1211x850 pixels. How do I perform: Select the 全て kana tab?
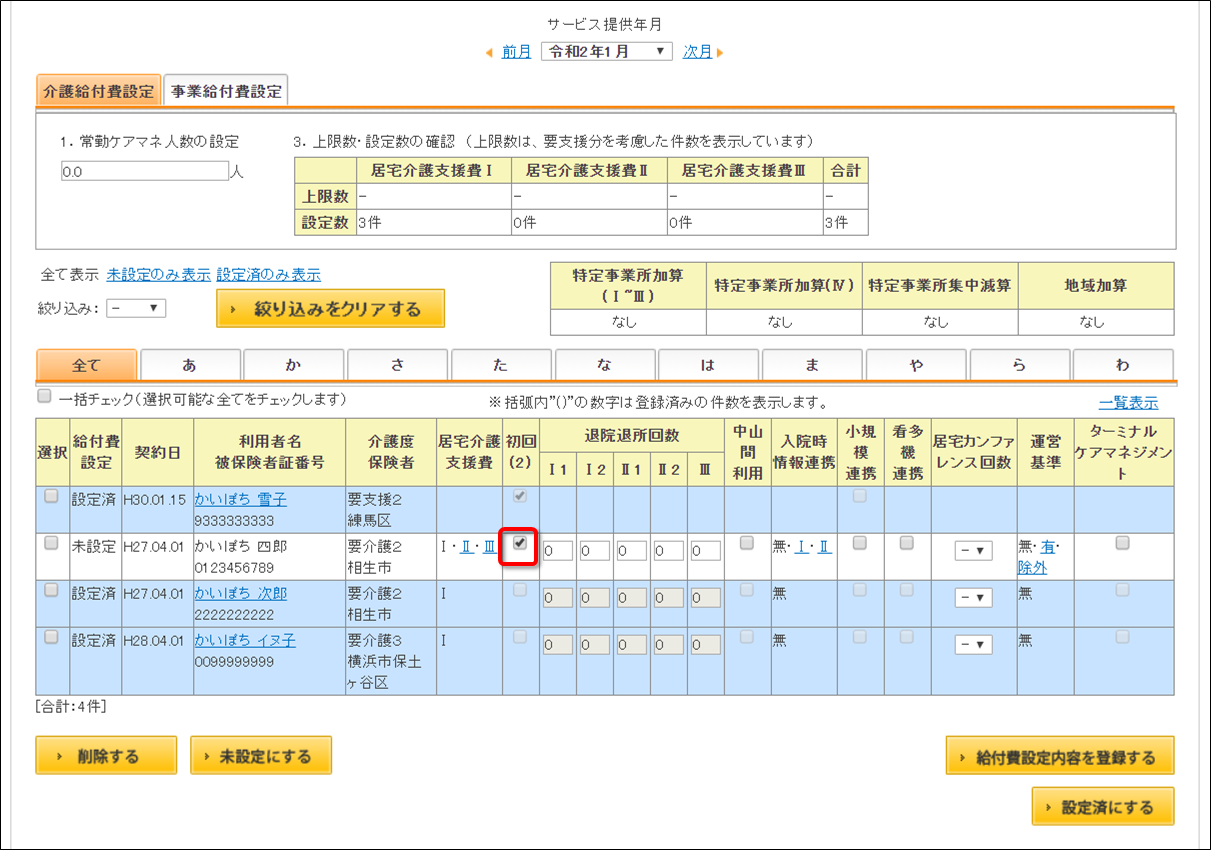[x=87, y=365]
